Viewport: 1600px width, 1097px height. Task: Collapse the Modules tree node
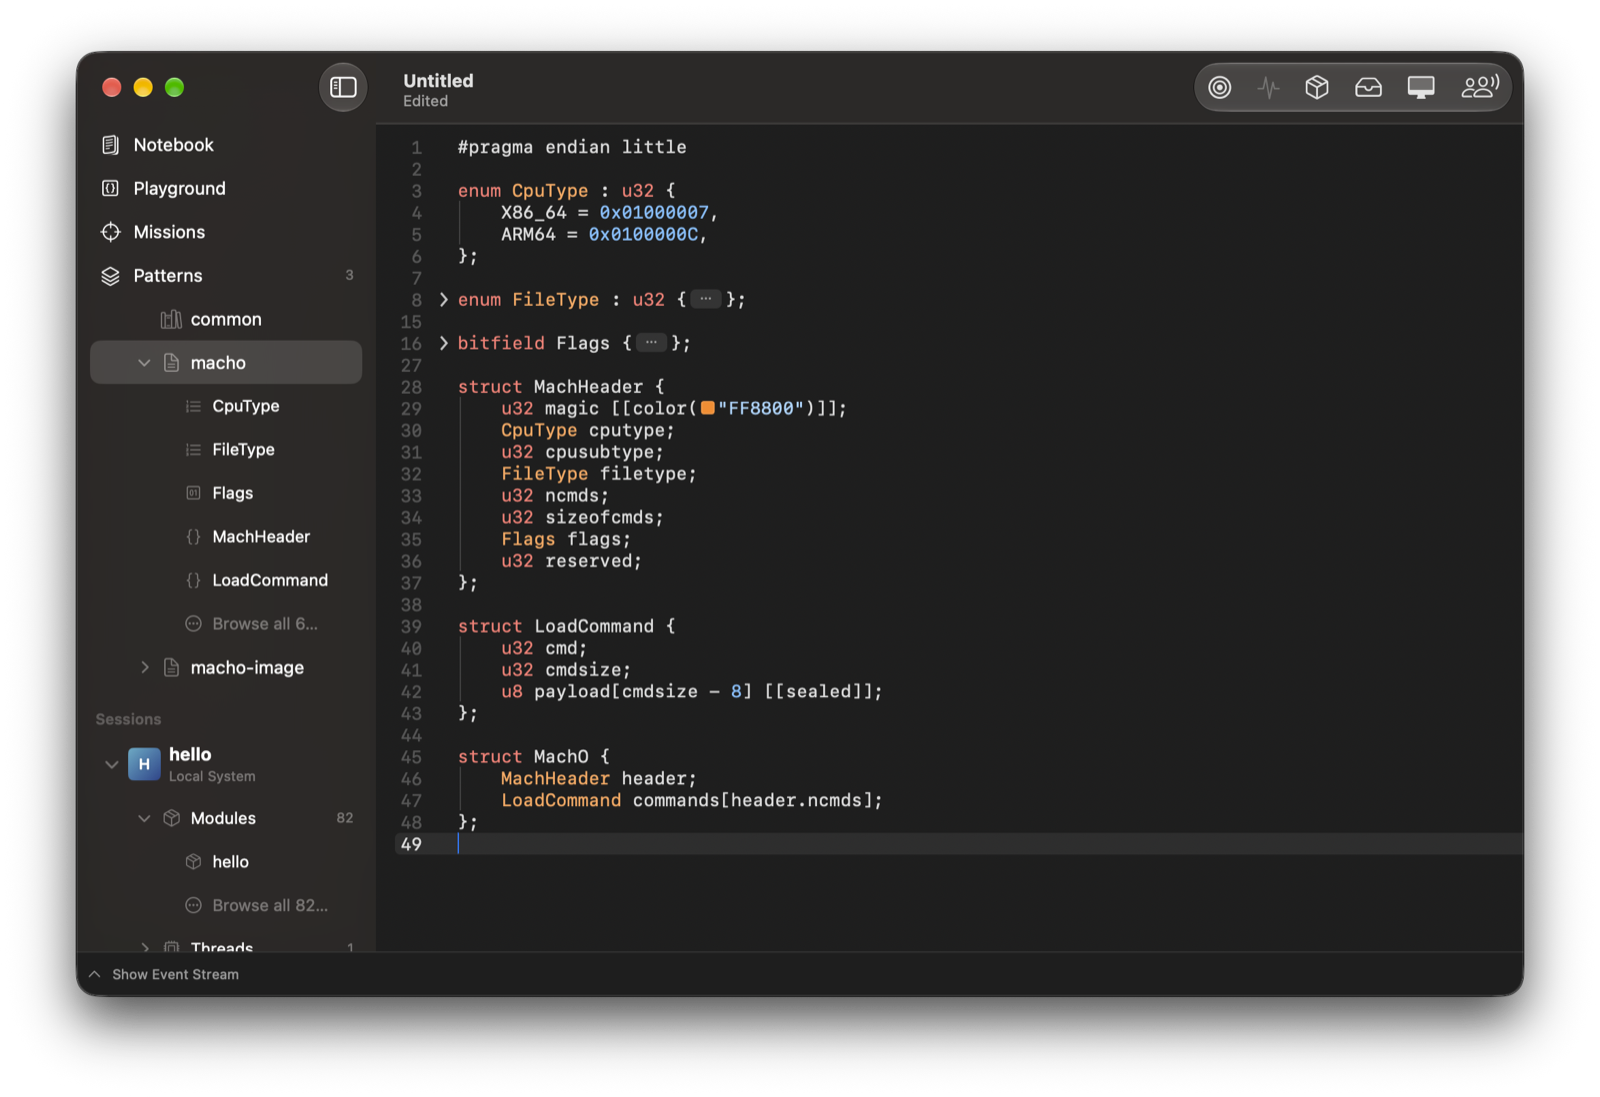pyautogui.click(x=144, y=818)
